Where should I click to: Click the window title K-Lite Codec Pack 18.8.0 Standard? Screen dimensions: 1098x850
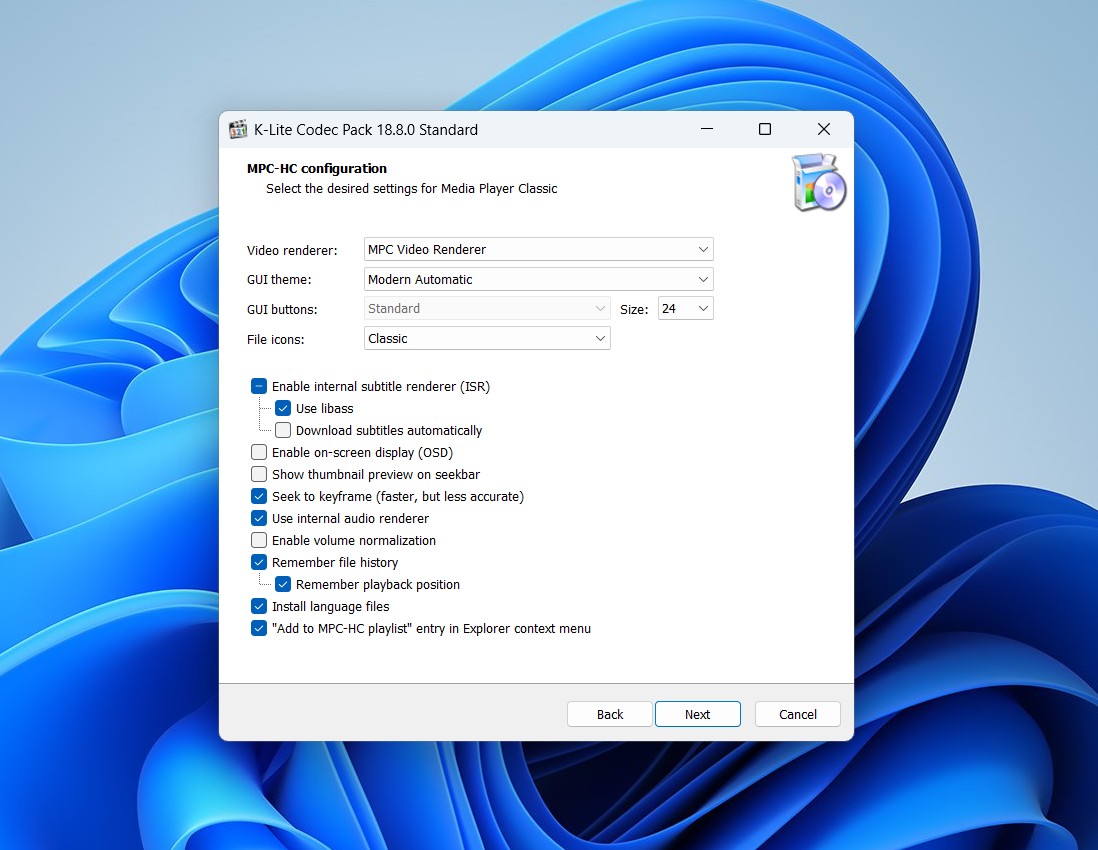click(x=366, y=130)
